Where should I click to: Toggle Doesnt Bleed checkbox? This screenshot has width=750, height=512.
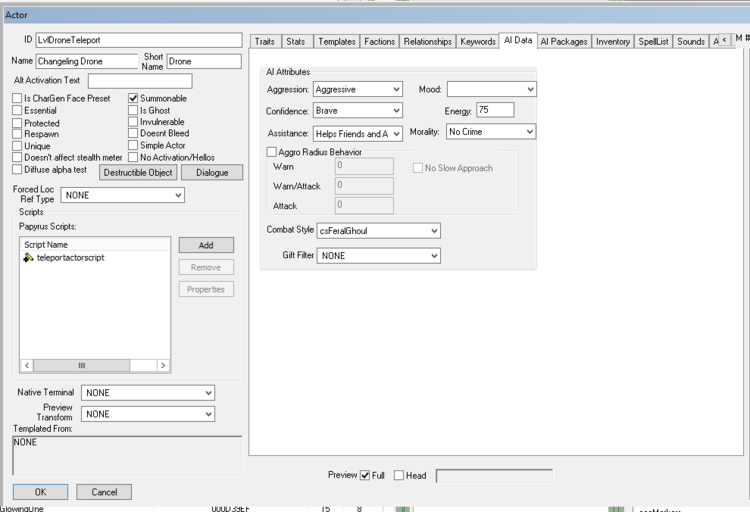click(x=133, y=133)
